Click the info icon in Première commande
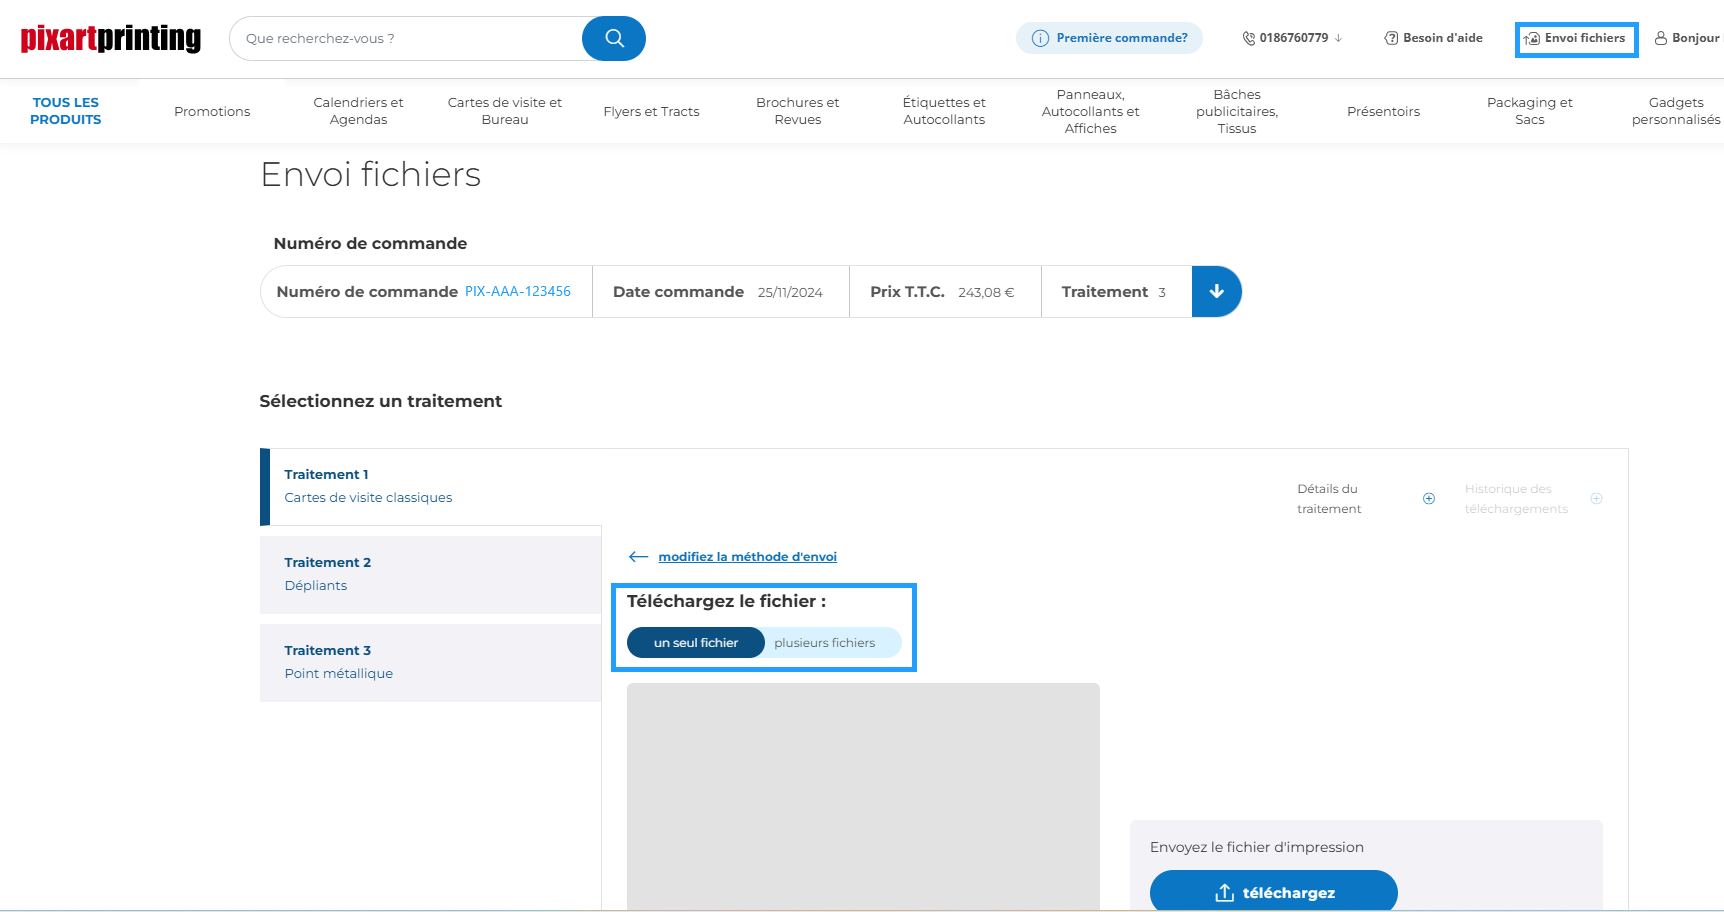 point(1040,38)
